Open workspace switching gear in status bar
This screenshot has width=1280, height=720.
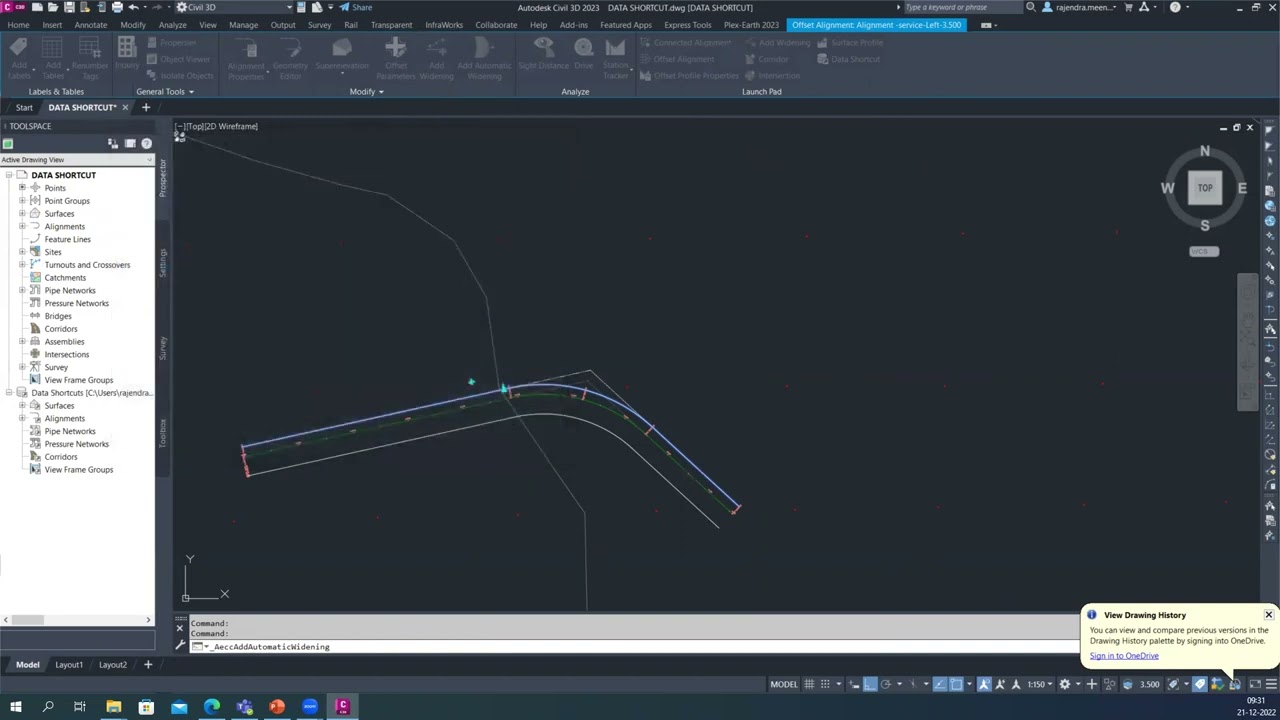1065,684
